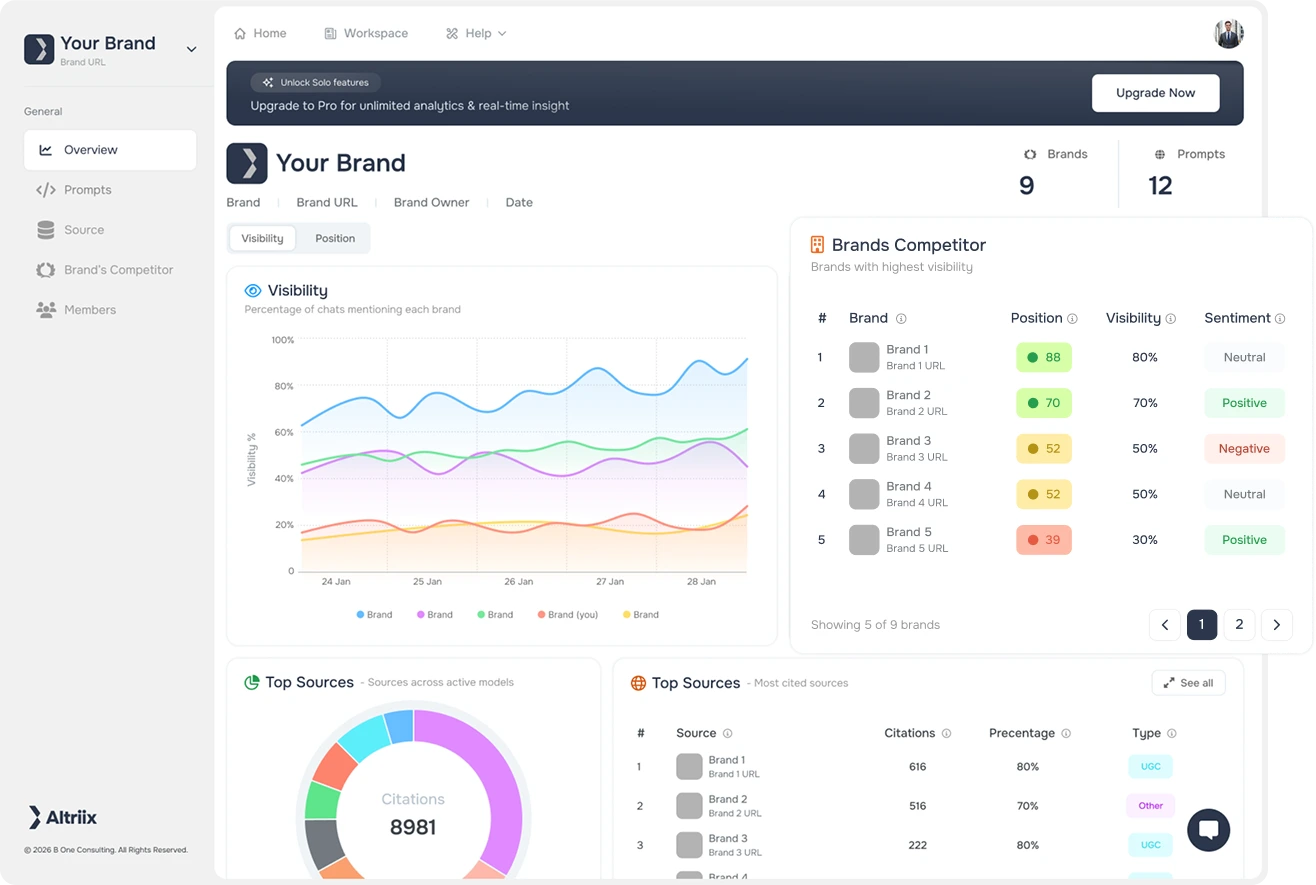Viewport: 1316px width, 885px height.
Task: Click the 28 Jan axis label
Action: pyautogui.click(x=701, y=582)
